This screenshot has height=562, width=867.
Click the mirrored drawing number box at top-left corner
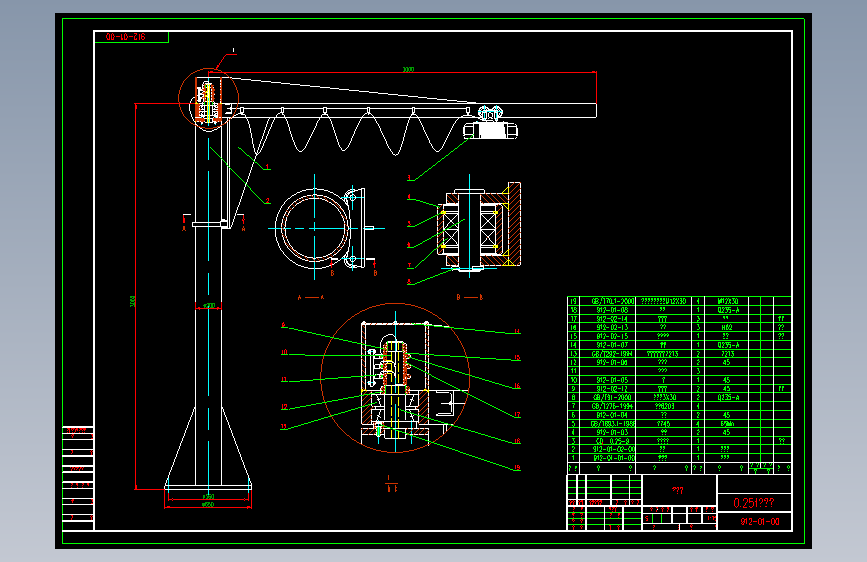point(131,37)
